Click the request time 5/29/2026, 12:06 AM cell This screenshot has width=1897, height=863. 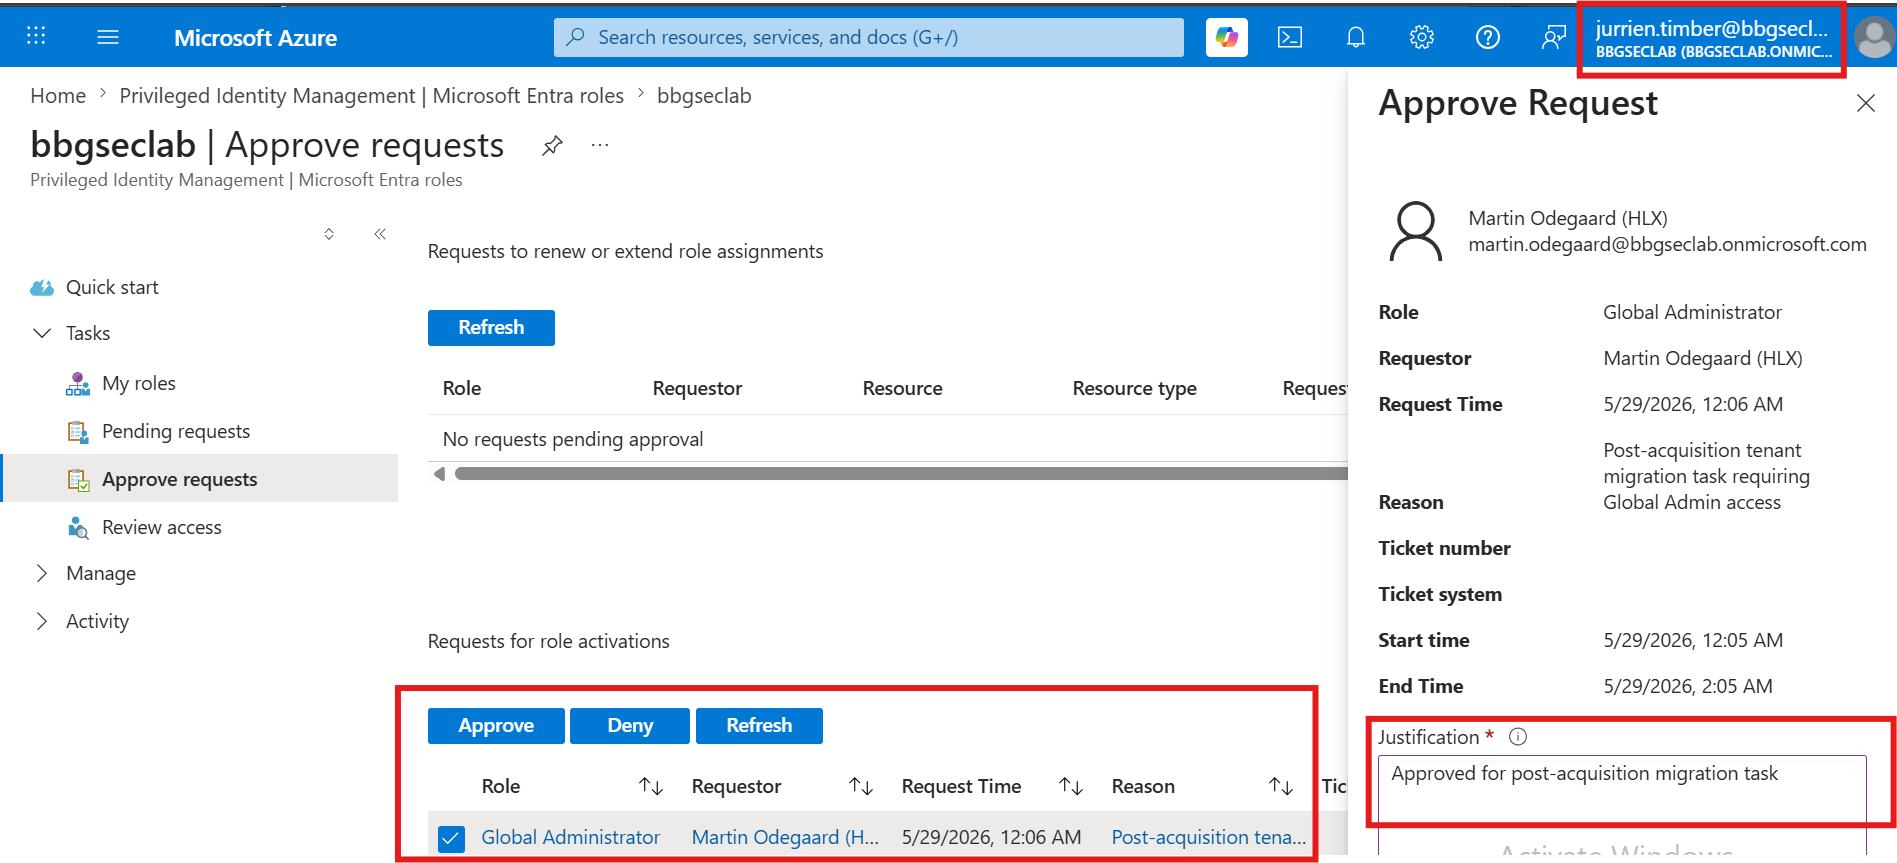tap(991, 838)
